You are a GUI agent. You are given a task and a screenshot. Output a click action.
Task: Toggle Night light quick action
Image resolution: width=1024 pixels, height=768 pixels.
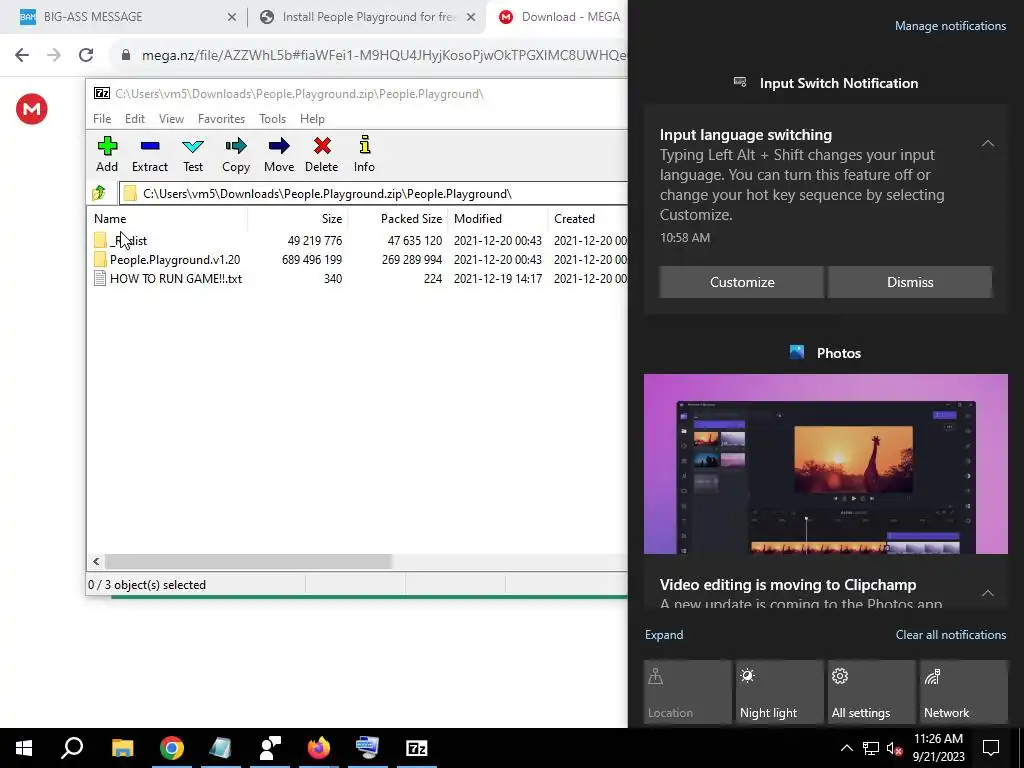click(x=779, y=692)
